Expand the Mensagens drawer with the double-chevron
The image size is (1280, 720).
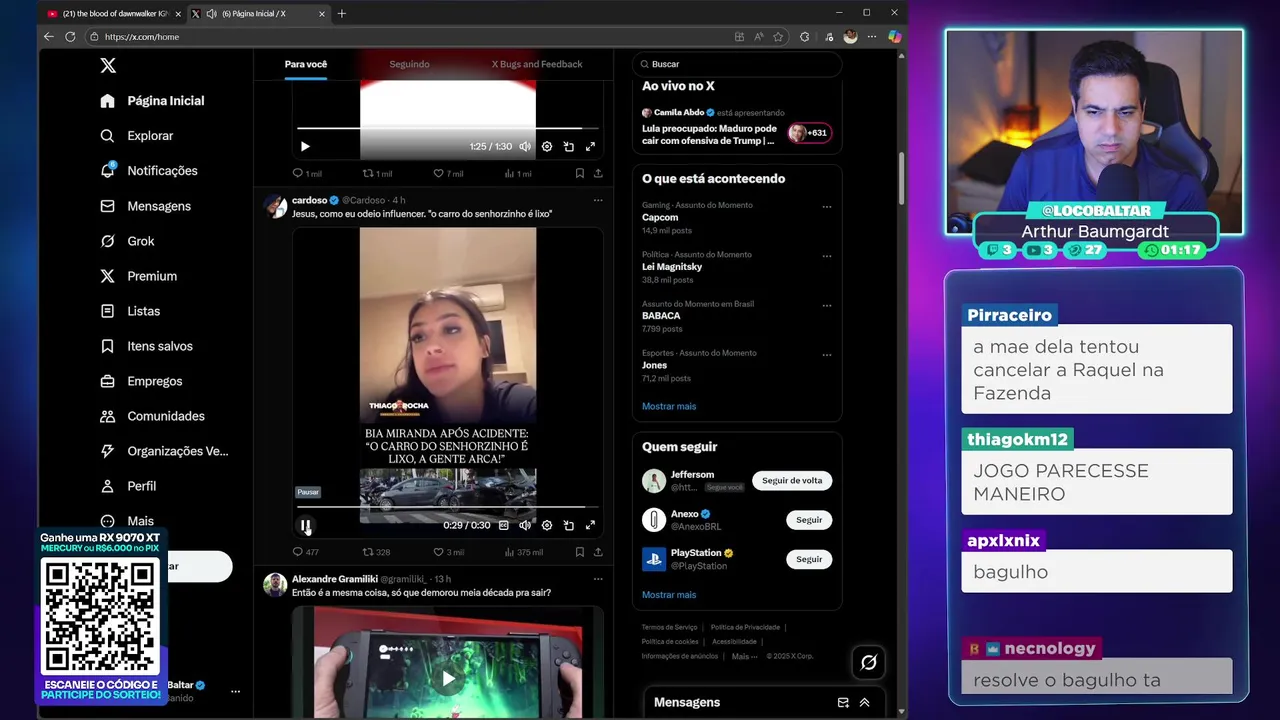pyautogui.click(x=865, y=703)
